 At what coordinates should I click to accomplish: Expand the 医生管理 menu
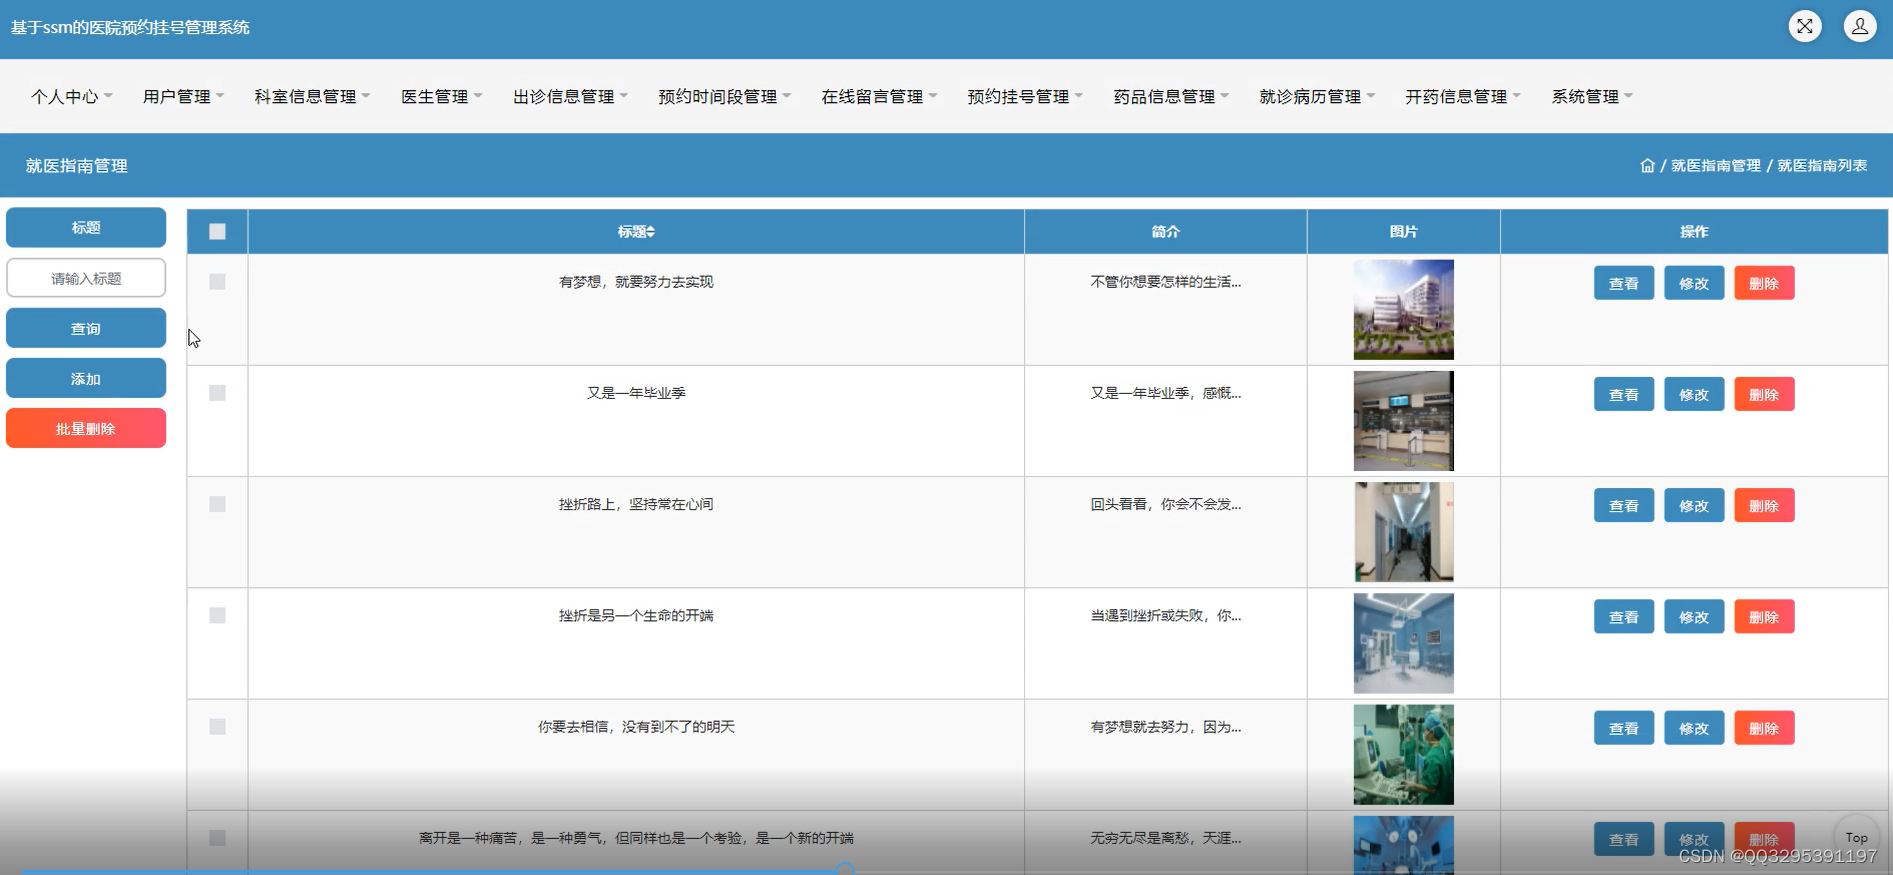click(441, 96)
